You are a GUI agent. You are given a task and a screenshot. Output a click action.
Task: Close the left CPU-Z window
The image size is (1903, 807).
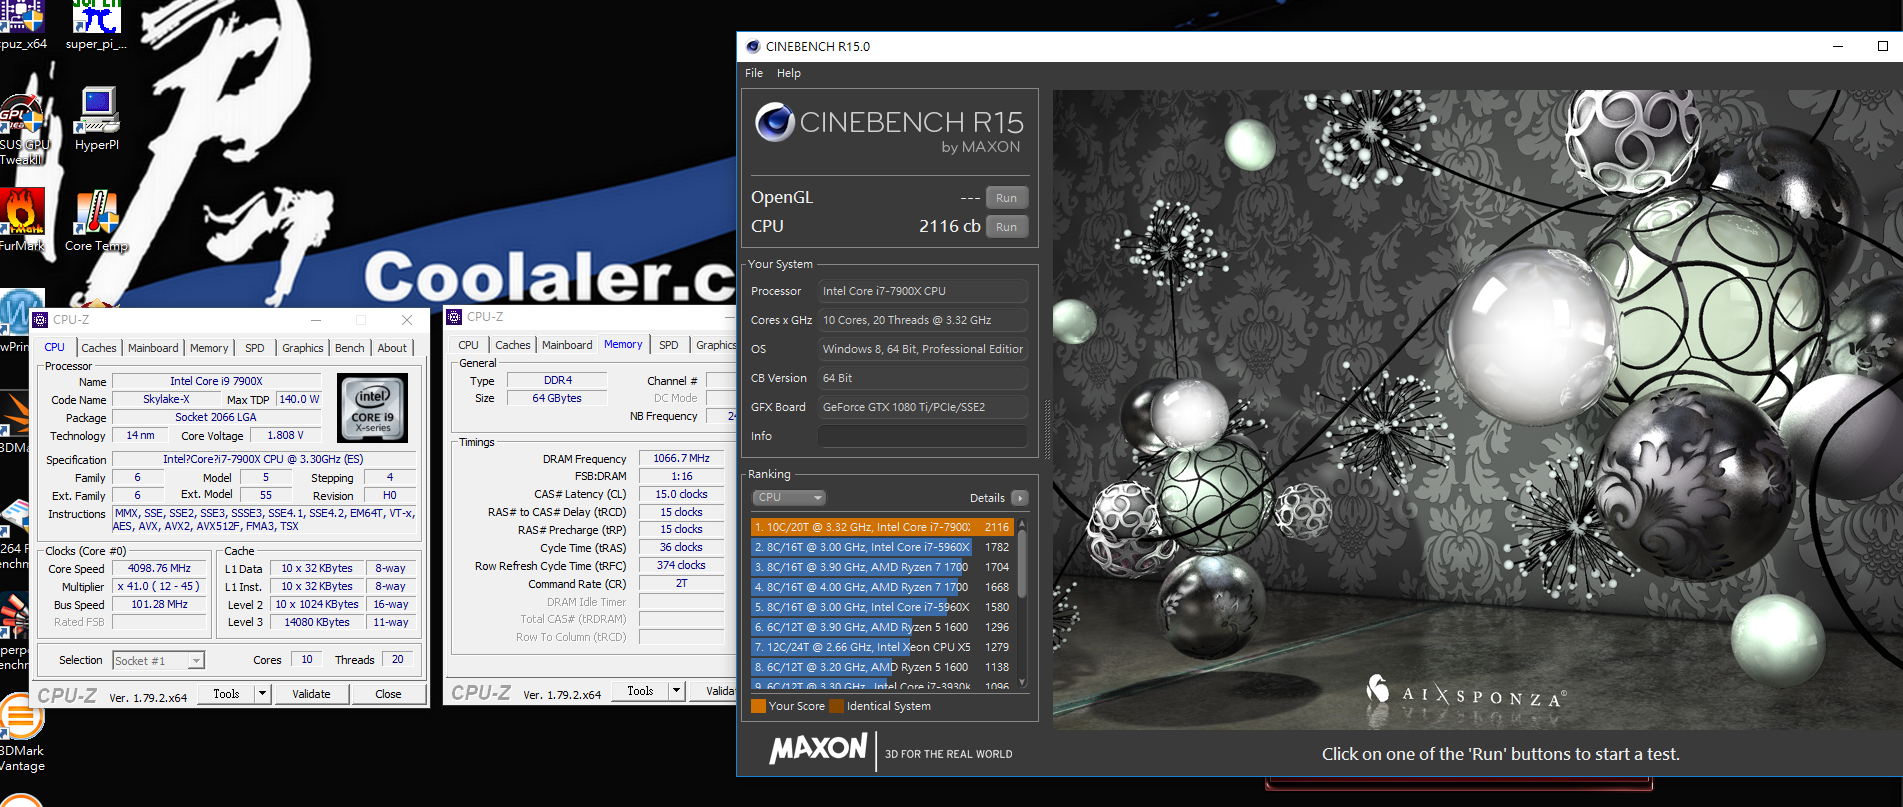click(407, 320)
